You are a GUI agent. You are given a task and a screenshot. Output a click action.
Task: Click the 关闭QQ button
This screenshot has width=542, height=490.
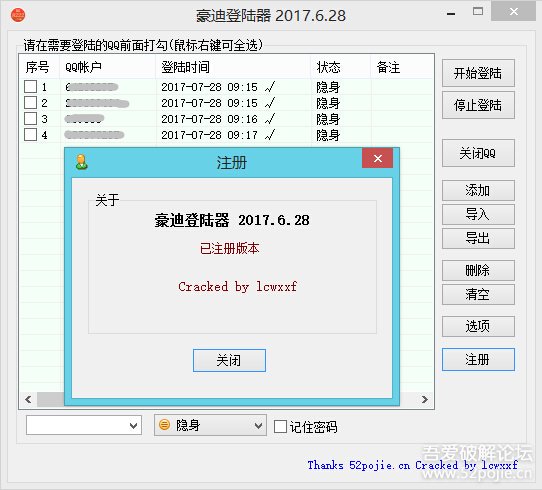(x=478, y=153)
